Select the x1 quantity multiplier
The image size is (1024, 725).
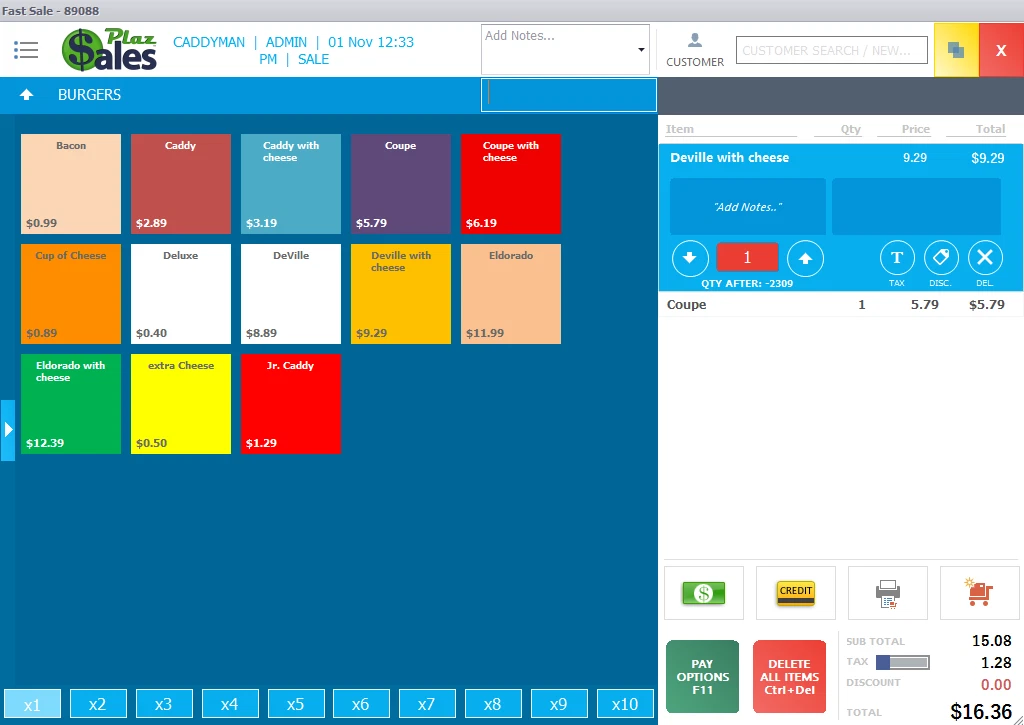click(33, 704)
